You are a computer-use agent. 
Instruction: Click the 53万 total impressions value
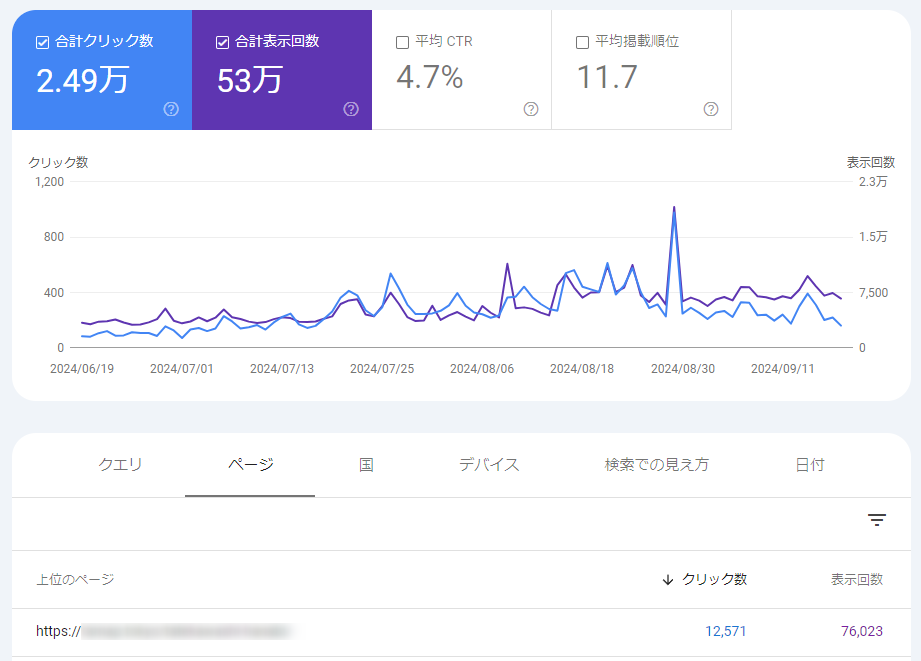(x=250, y=80)
